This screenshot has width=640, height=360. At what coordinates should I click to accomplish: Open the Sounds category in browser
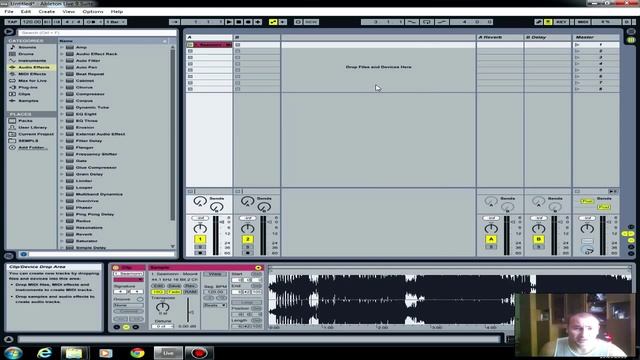pos(27,47)
